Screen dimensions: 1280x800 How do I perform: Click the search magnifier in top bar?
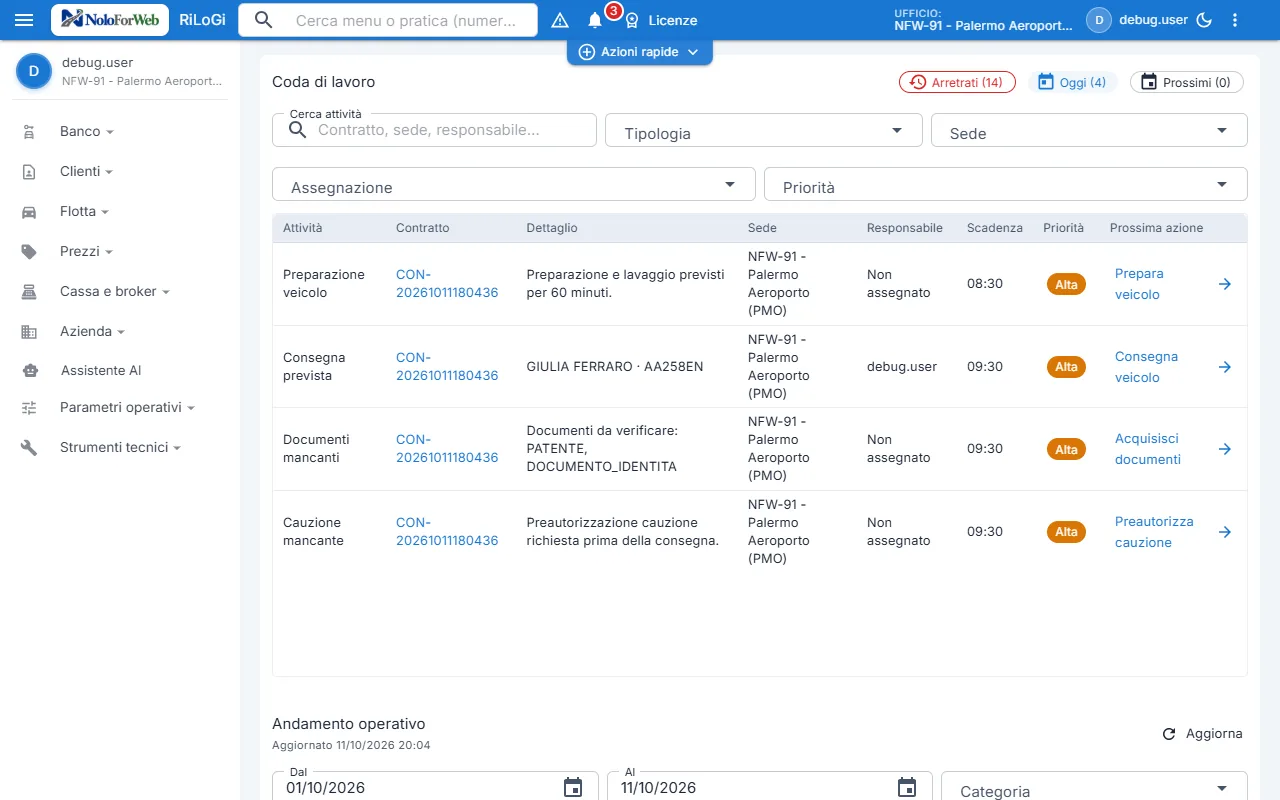click(x=263, y=20)
